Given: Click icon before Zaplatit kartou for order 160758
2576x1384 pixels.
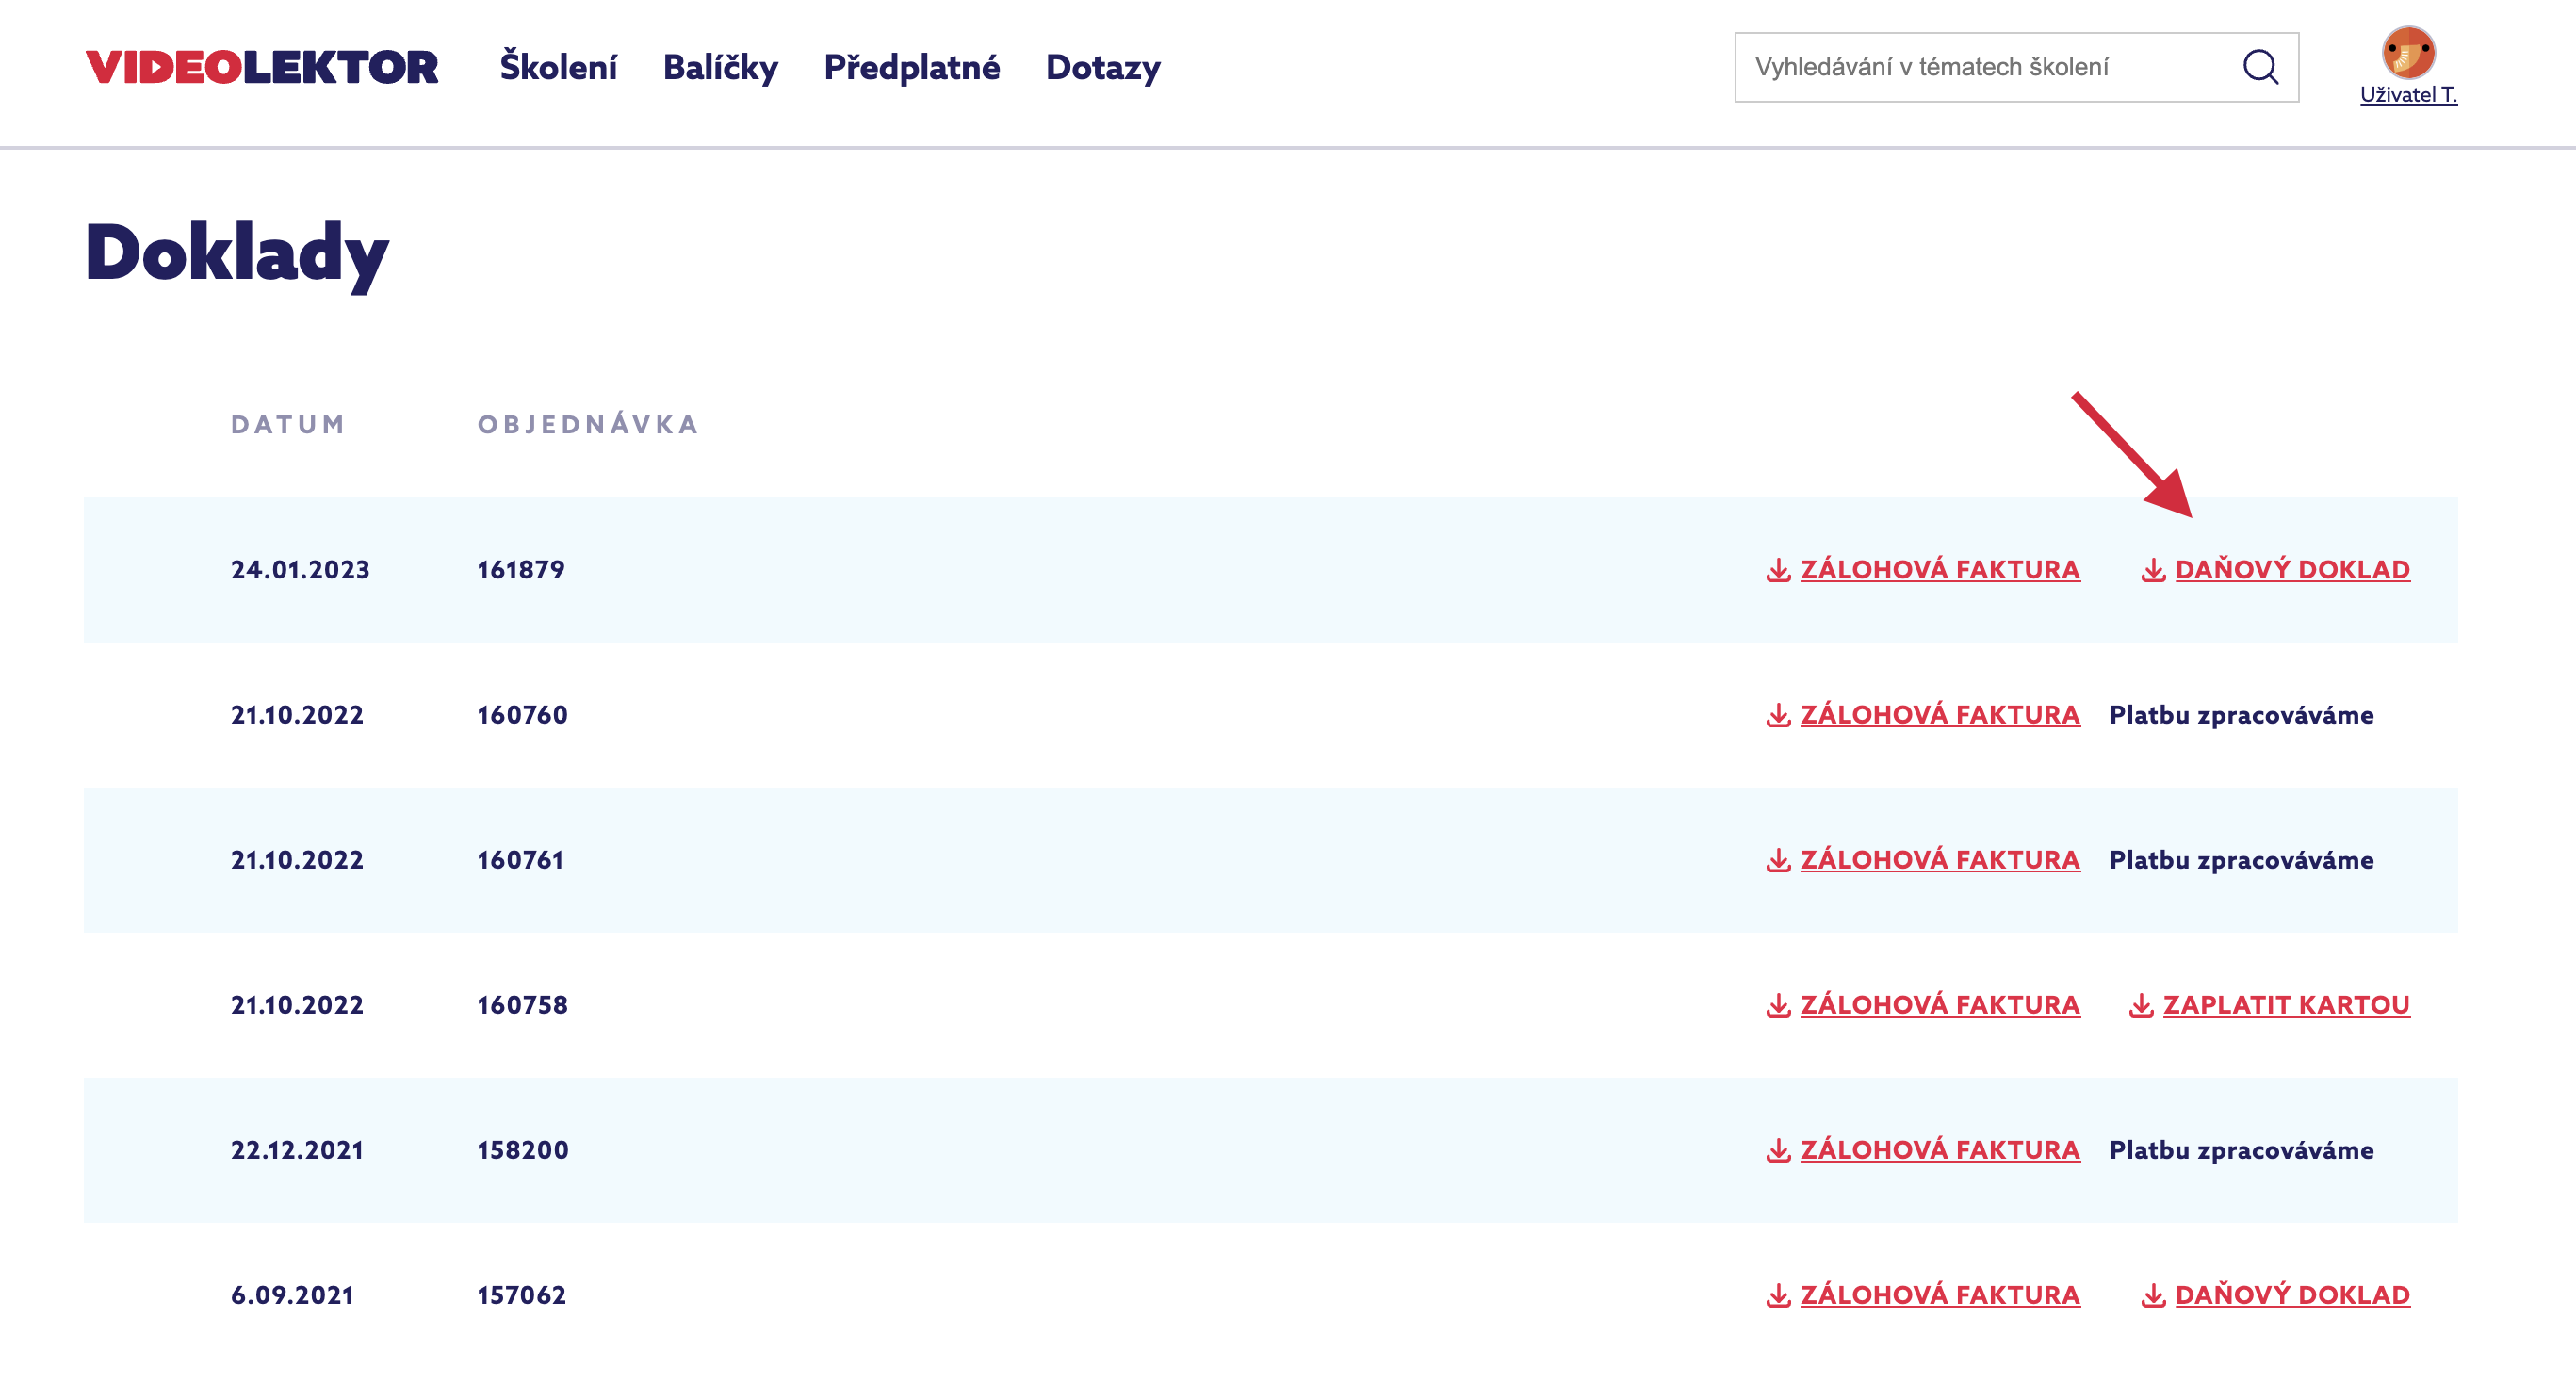Looking at the screenshot, I should click(2141, 1005).
